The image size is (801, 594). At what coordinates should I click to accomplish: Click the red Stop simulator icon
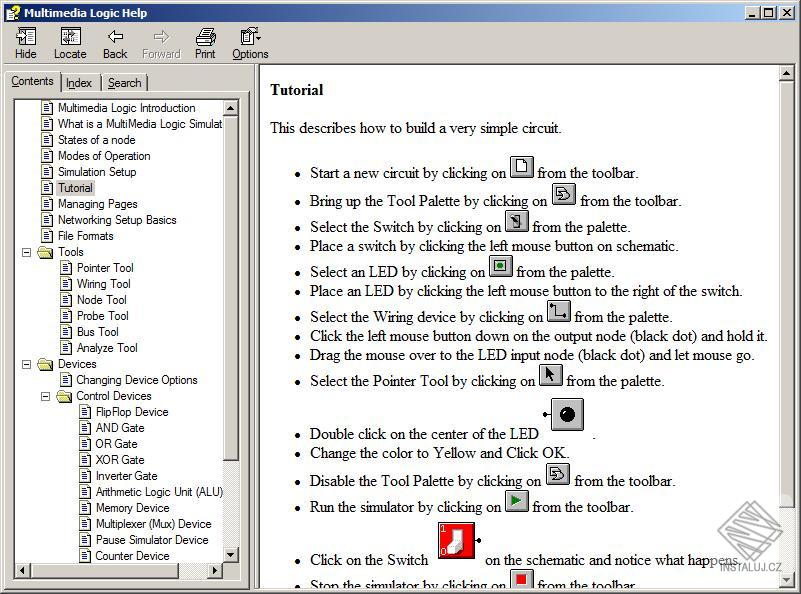(522, 581)
